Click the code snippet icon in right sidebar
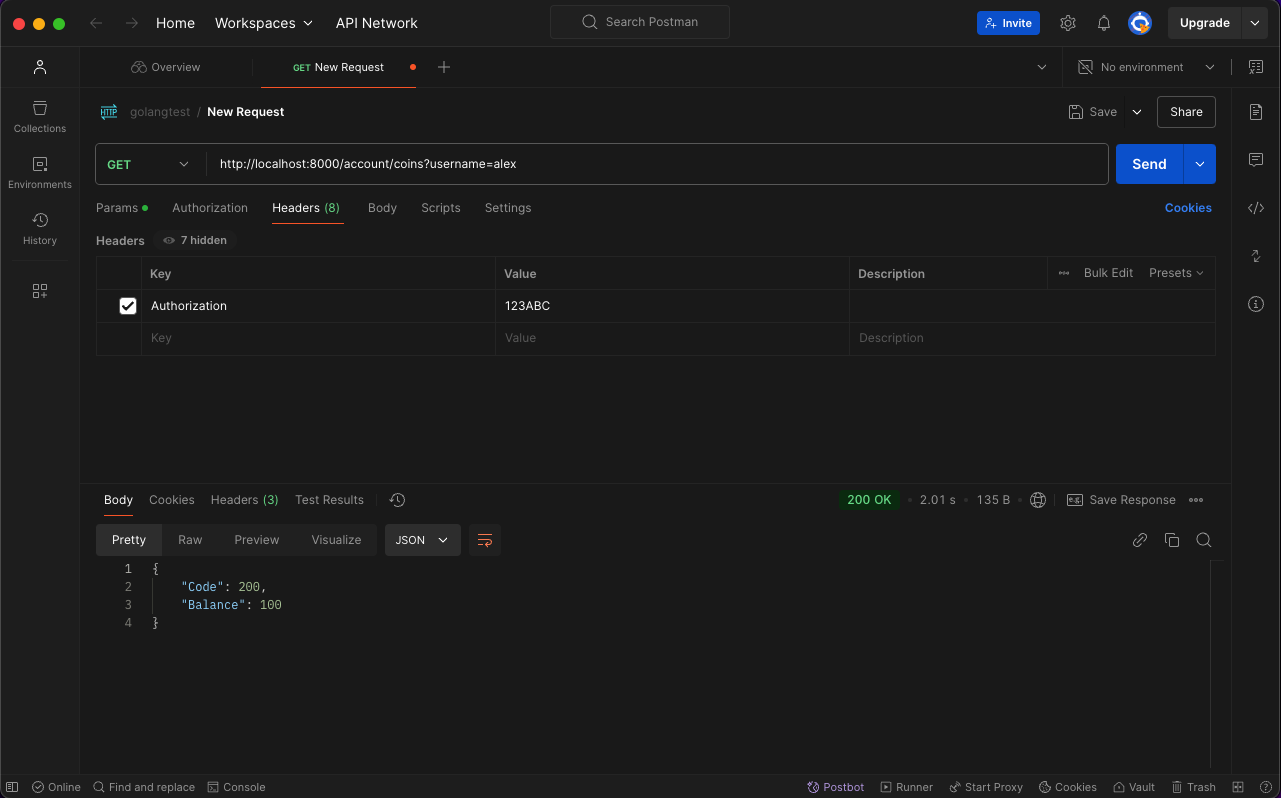 tap(1256, 208)
